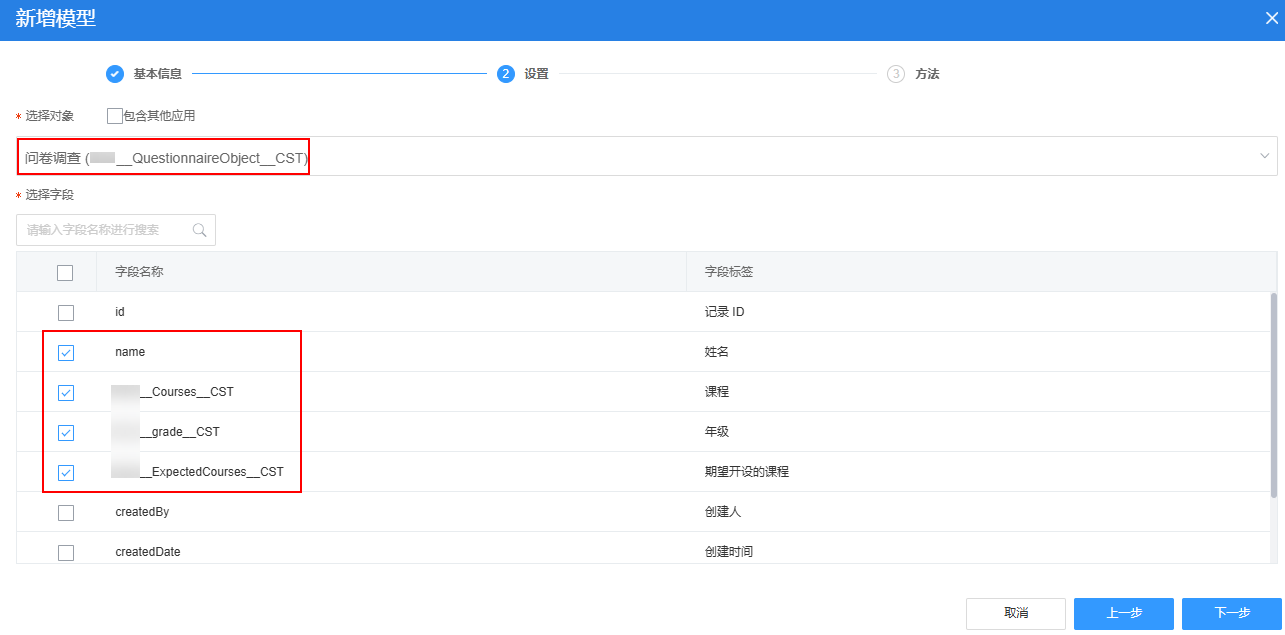This screenshot has height=635, width=1285.
Task: Click the field name text 'name'
Action: pyautogui.click(x=130, y=352)
